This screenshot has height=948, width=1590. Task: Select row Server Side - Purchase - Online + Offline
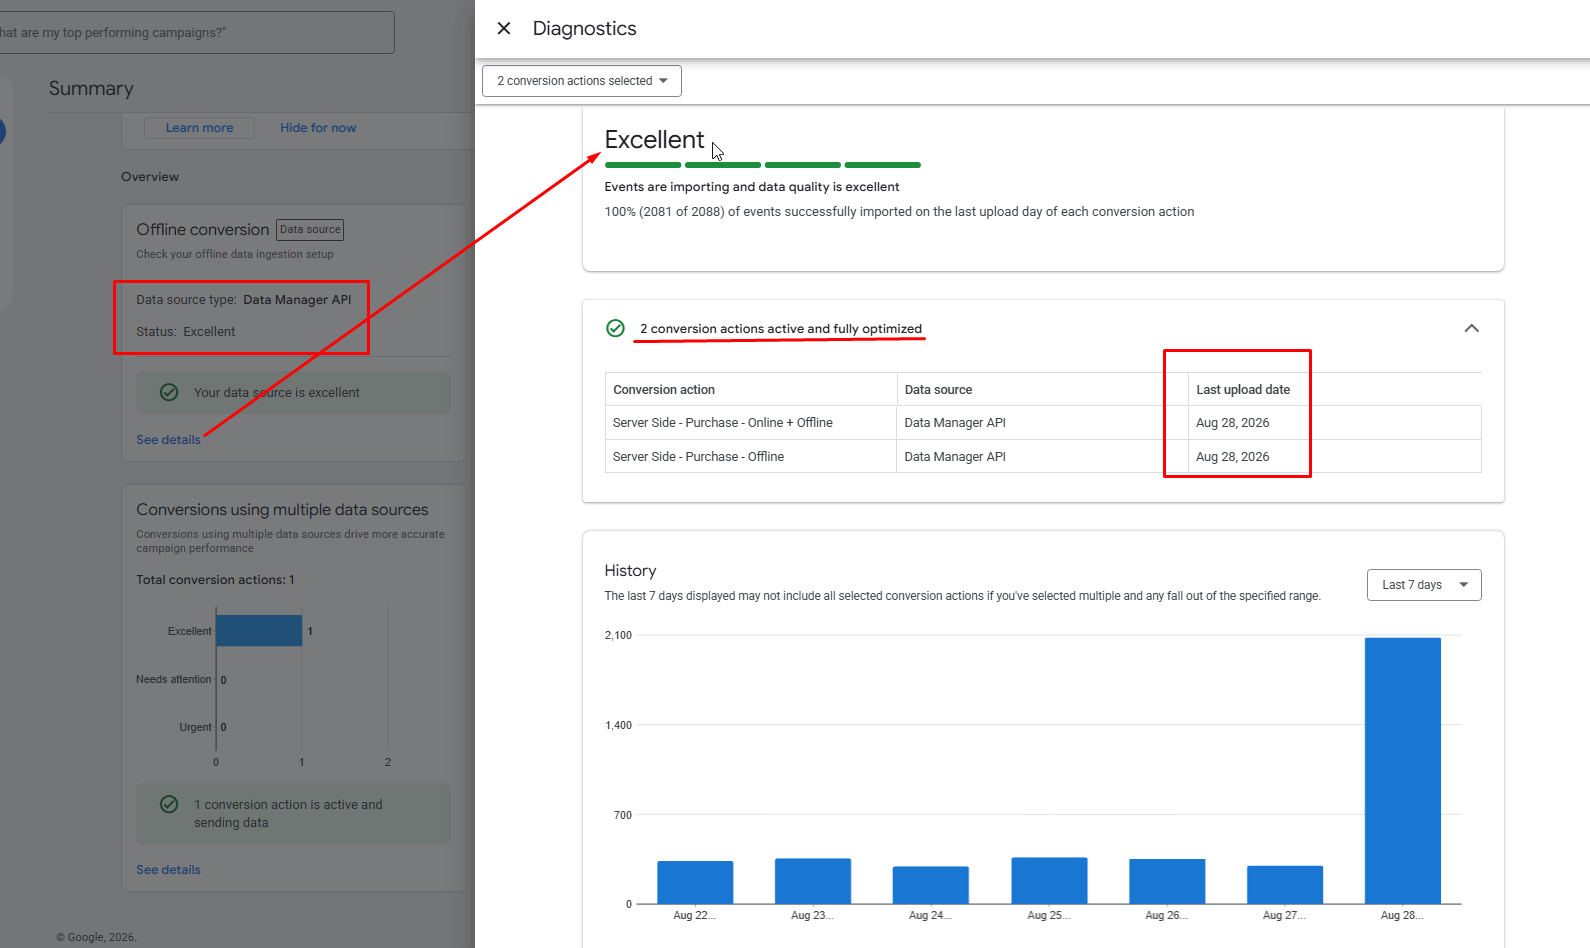coord(1043,423)
